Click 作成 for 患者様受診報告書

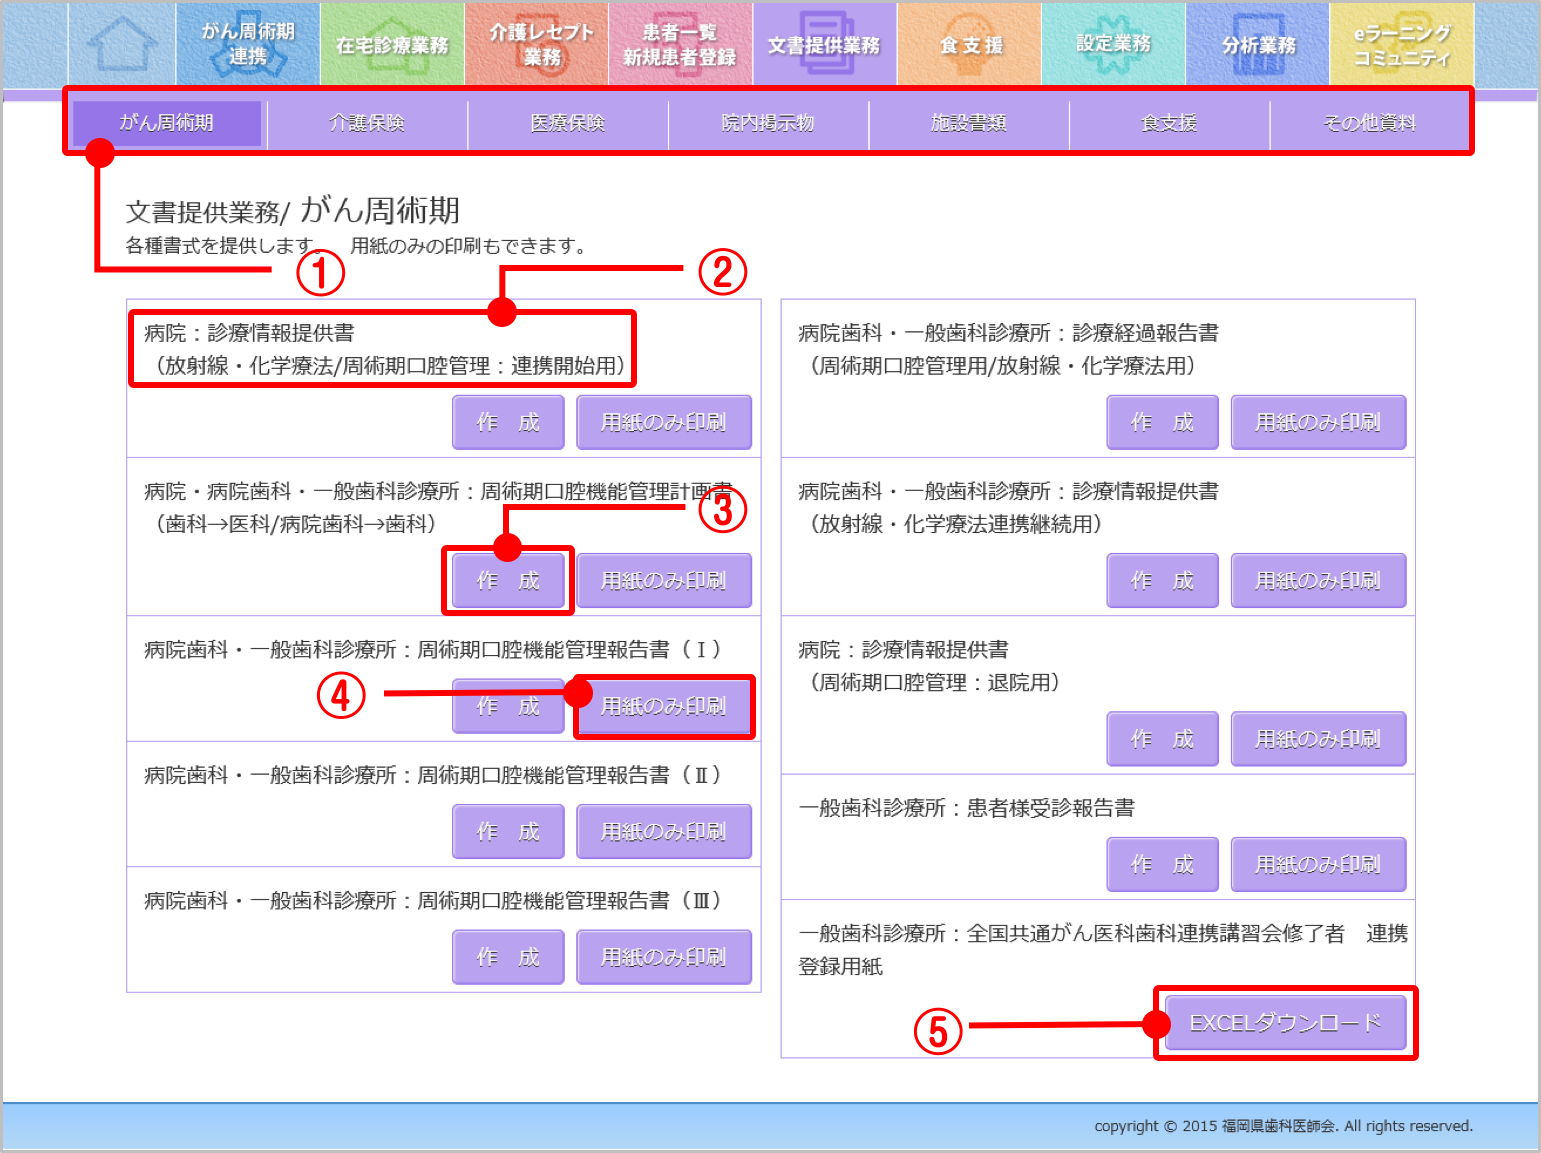(1162, 865)
